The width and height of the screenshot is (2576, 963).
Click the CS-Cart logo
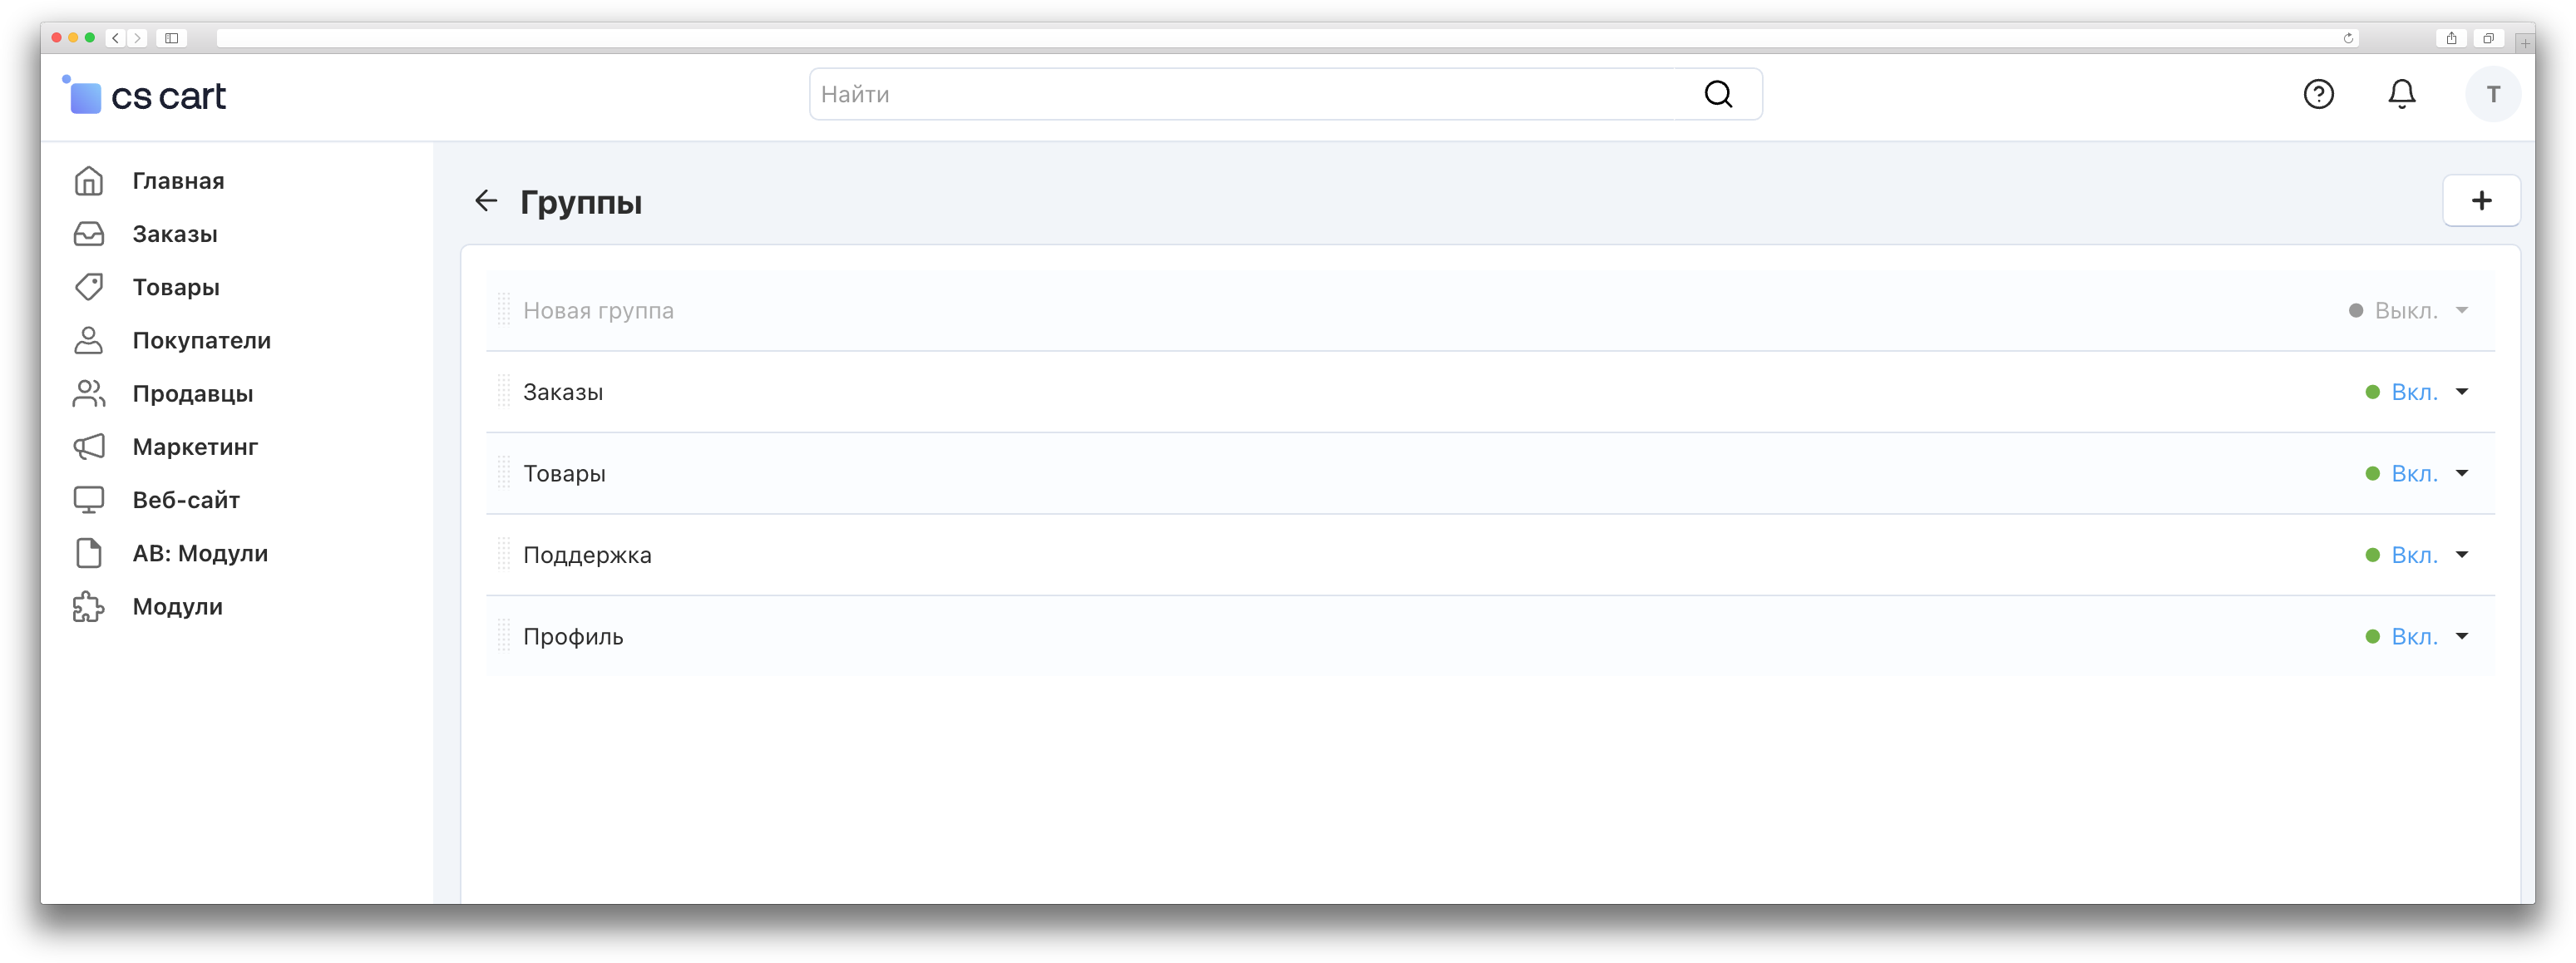tap(146, 96)
